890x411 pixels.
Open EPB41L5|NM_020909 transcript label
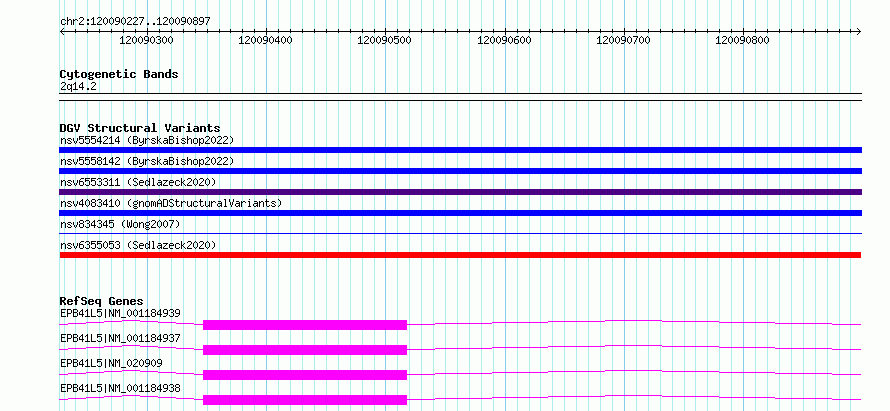point(111,363)
